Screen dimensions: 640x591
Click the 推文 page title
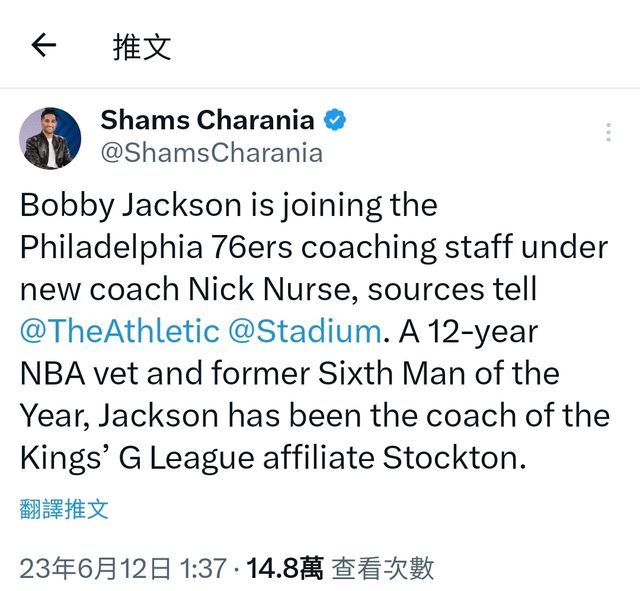coord(142,46)
